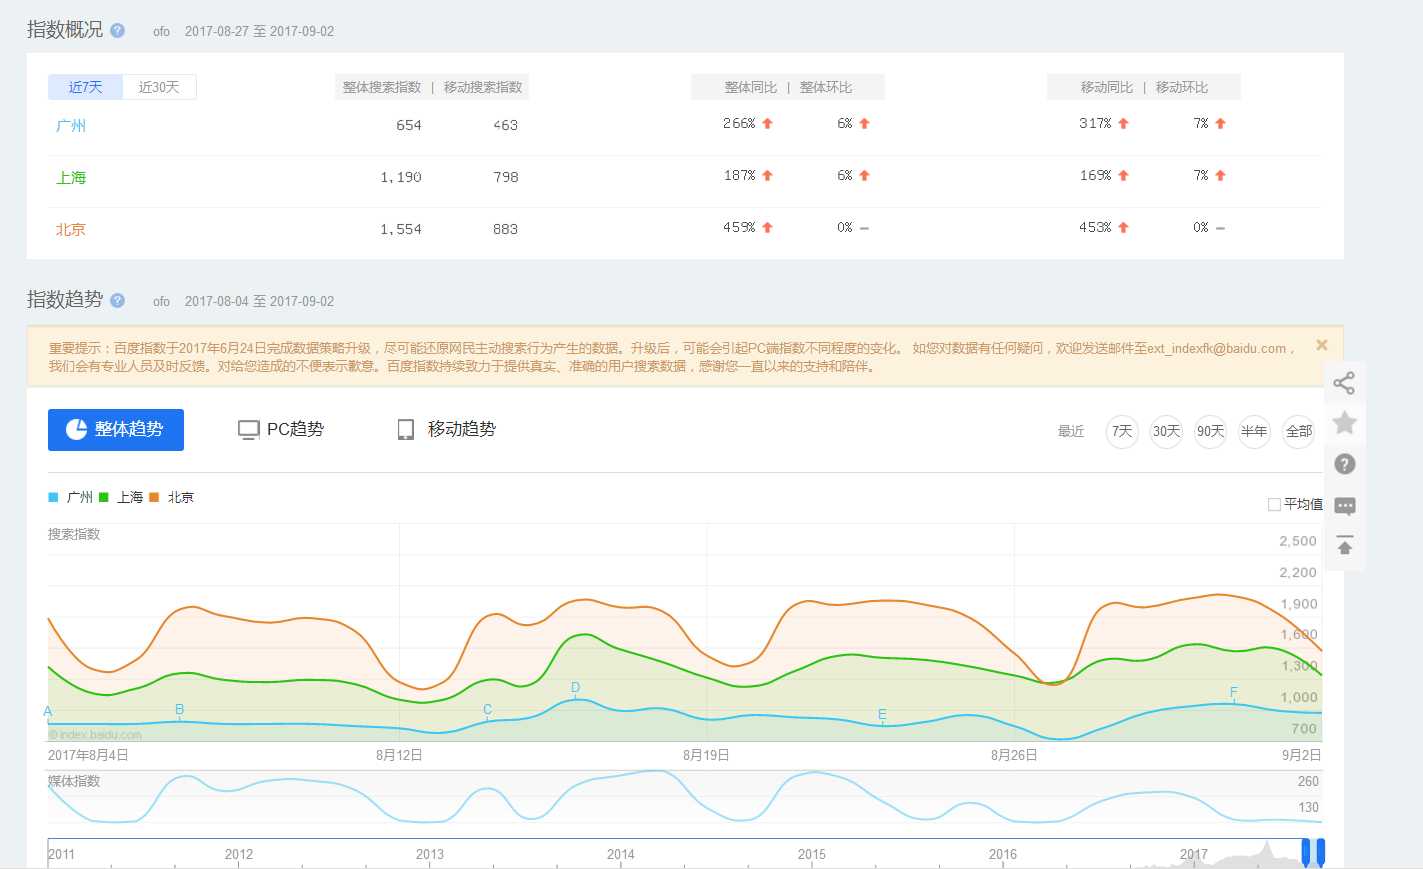Show last 90天 range
This screenshot has height=869, width=1423.
point(1210,431)
